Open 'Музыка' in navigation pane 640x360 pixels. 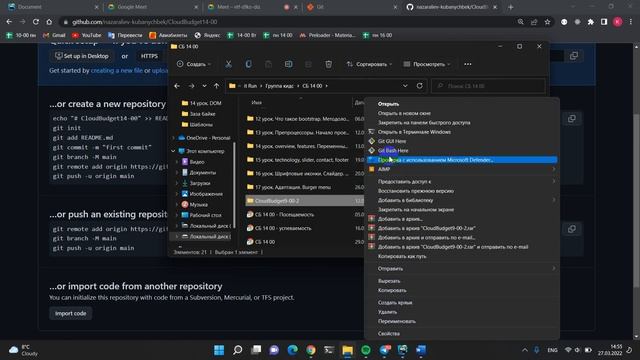[x=198, y=204]
